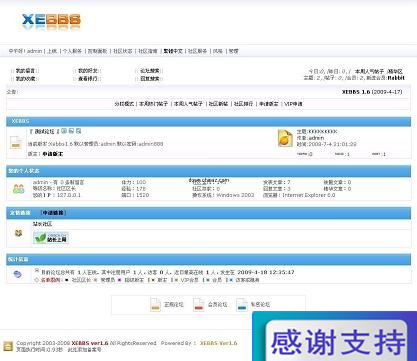Viewport: 417px width, 361px height.
Task: Open the 风格 style menu
Action: pos(218,51)
